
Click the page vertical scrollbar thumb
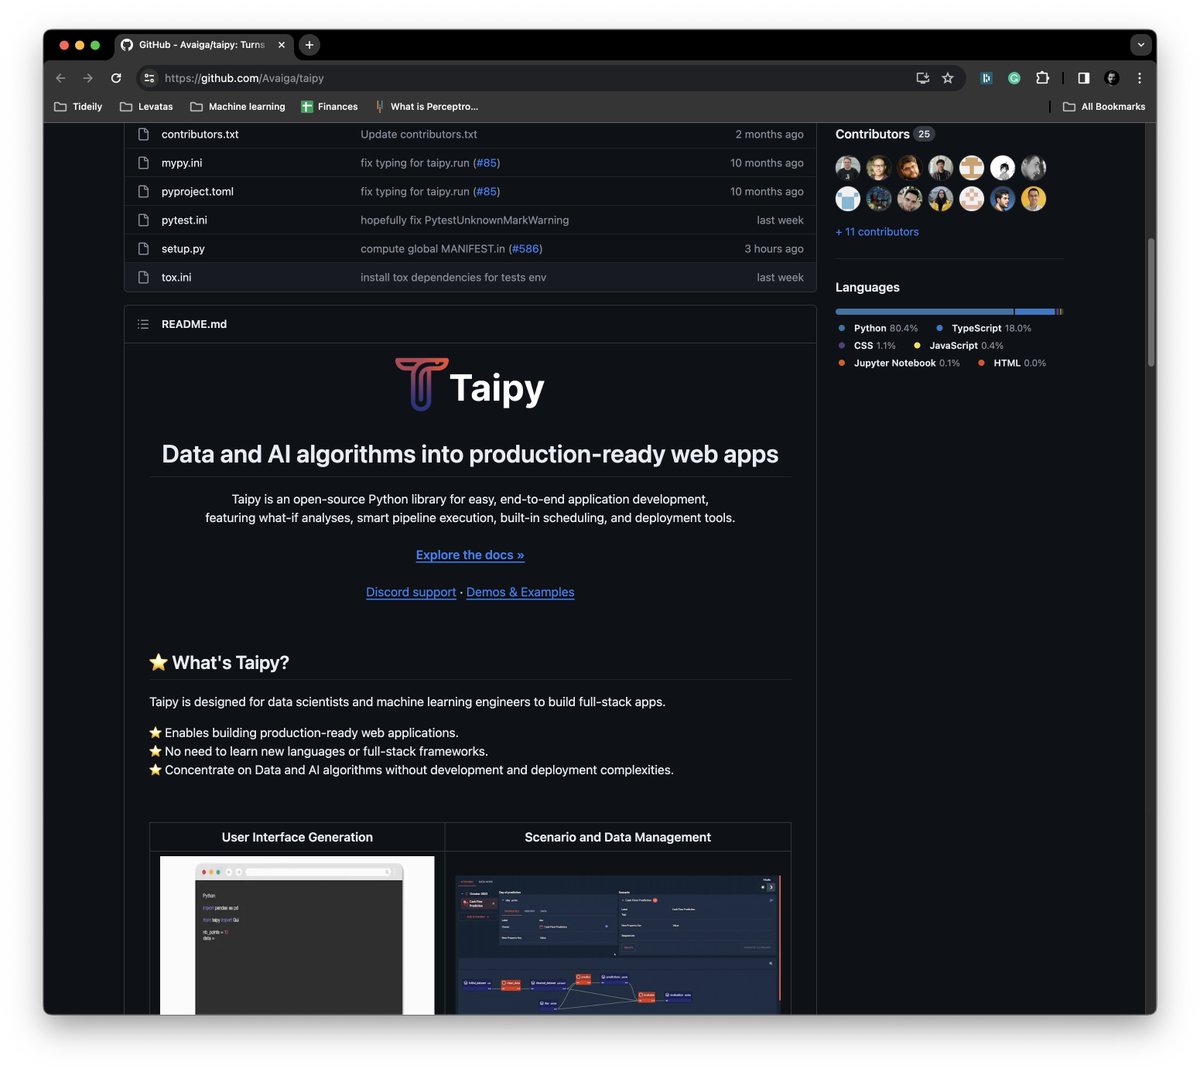[x=1150, y=302]
